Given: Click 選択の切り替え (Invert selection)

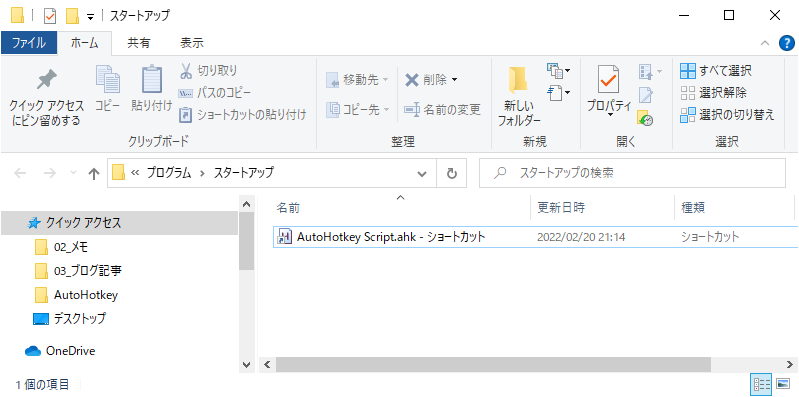Looking at the screenshot, I should click(x=728, y=115).
